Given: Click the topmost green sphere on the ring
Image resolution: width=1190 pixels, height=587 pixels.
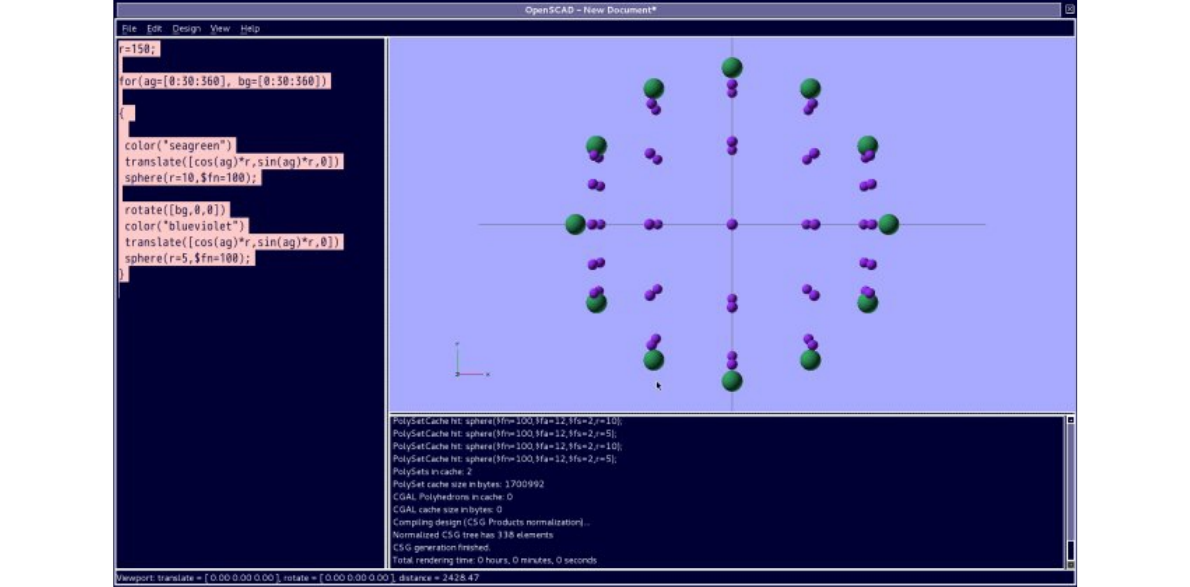Looking at the screenshot, I should (x=732, y=68).
